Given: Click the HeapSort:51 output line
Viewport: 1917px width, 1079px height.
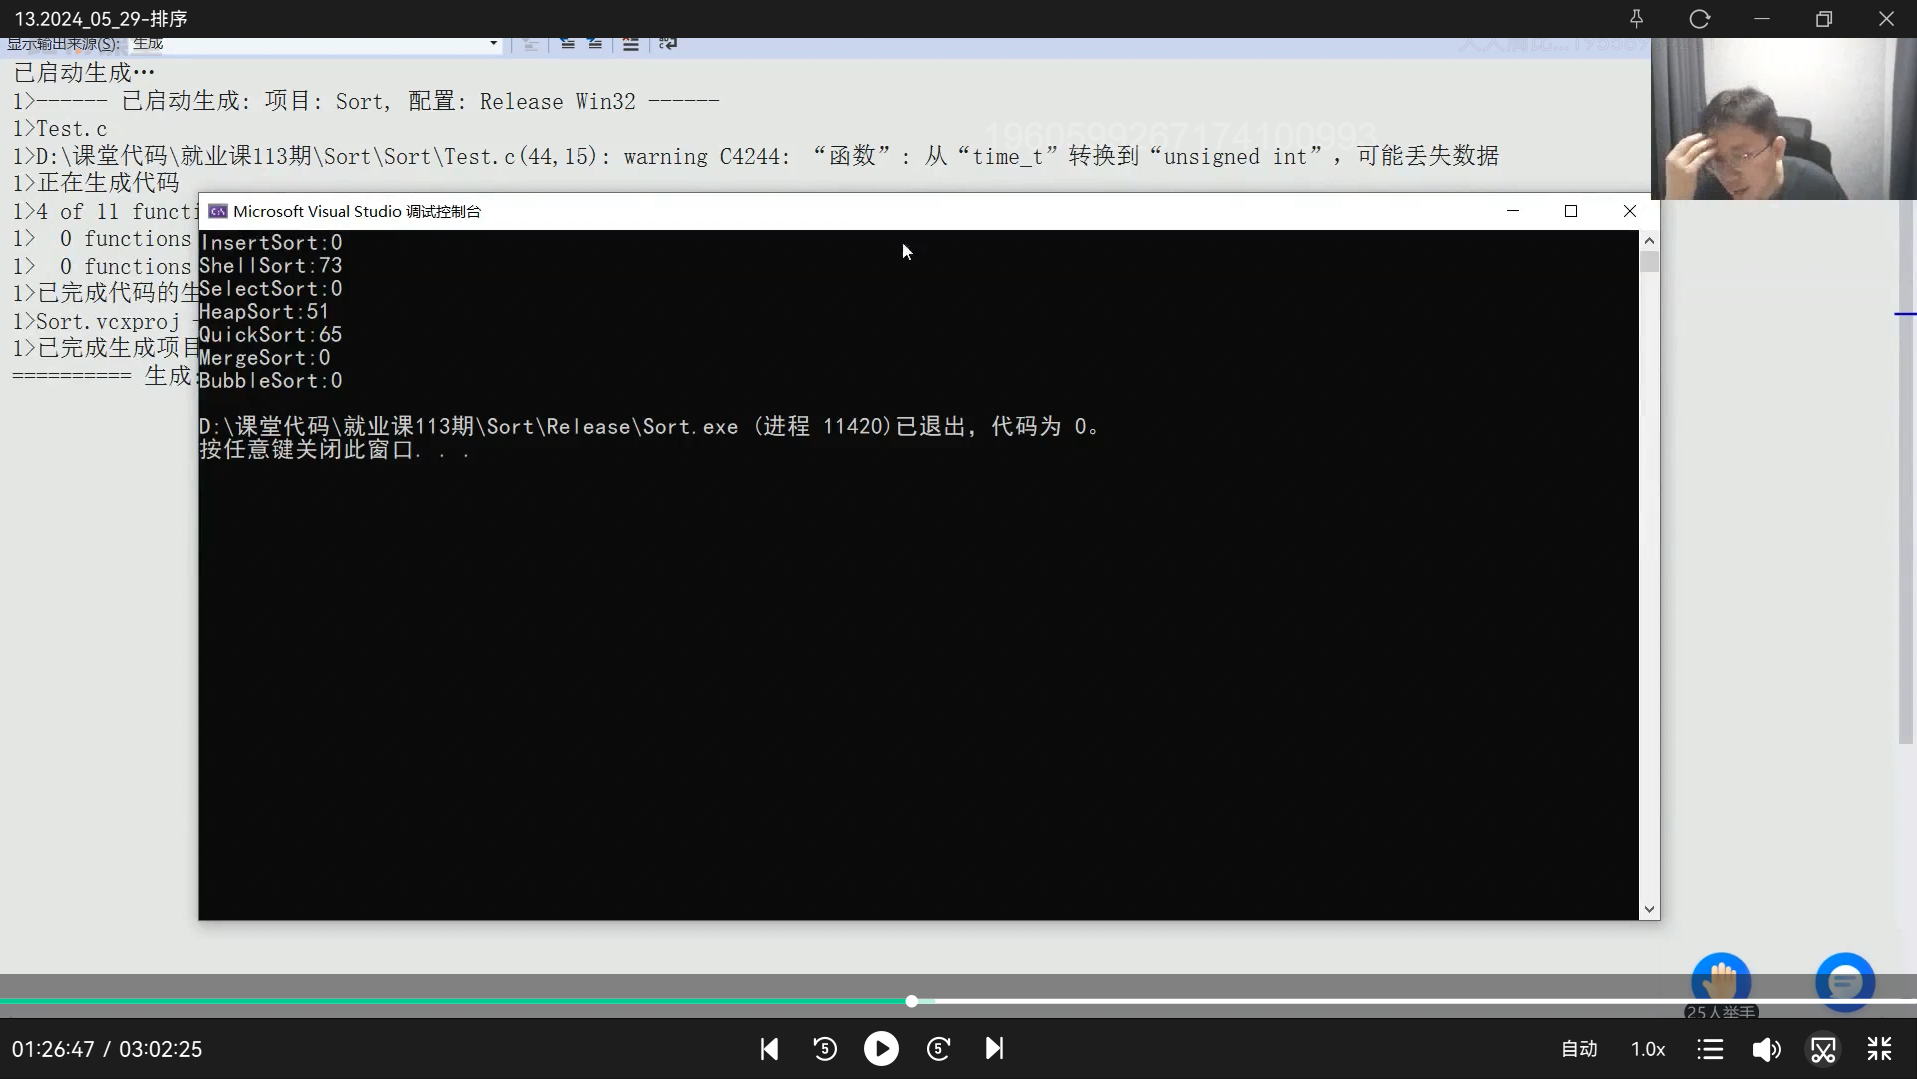Looking at the screenshot, I should coord(263,312).
